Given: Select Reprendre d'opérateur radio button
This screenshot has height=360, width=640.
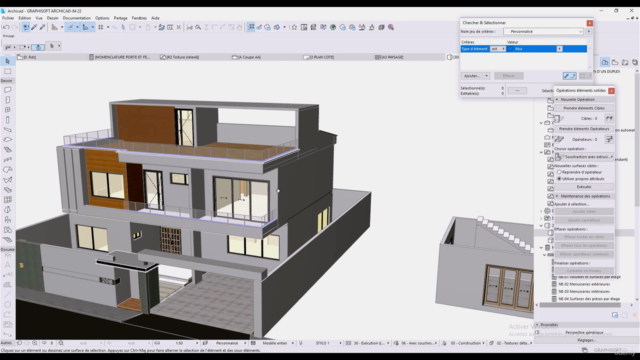Looking at the screenshot, I should coord(559,172).
